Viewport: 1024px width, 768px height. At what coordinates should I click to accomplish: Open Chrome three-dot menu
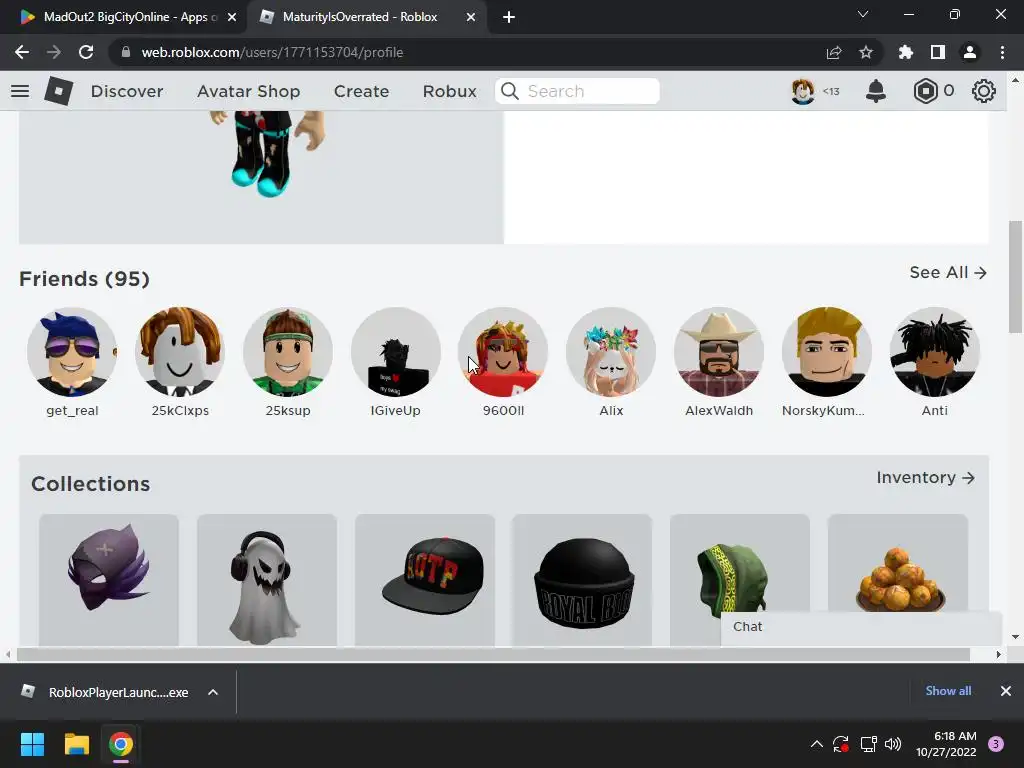[1002, 52]
